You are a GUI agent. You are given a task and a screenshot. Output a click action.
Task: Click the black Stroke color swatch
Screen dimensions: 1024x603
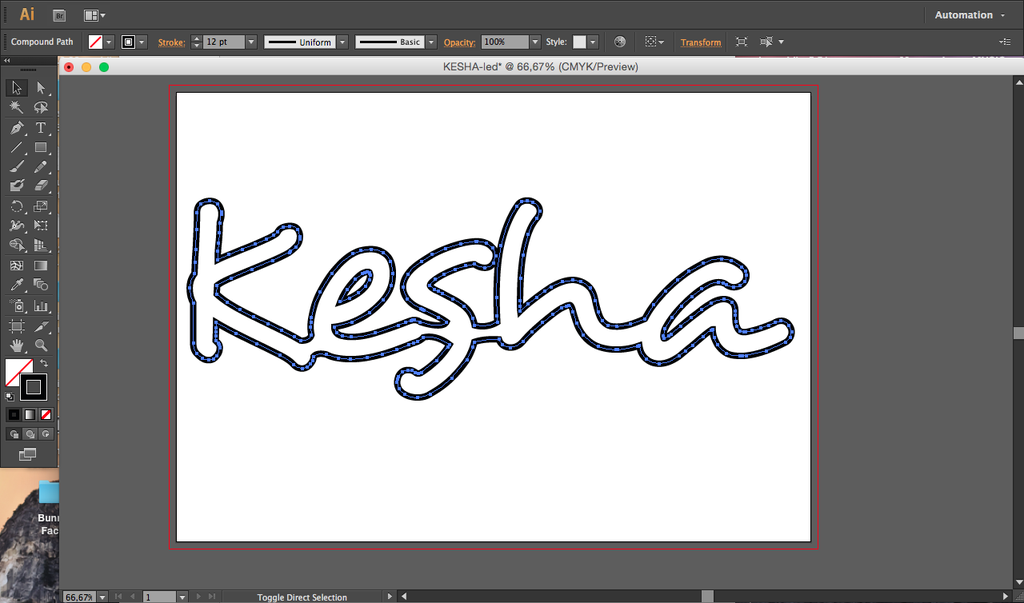(33, 387)
